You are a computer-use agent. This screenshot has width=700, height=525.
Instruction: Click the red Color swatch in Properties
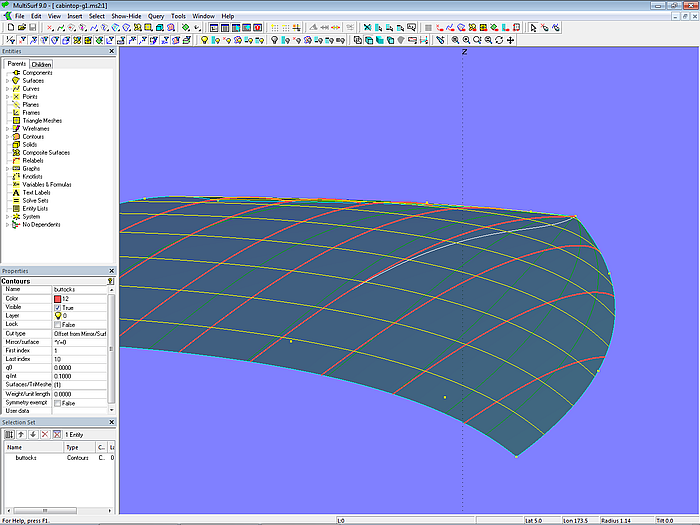click(x=57, y=298)
